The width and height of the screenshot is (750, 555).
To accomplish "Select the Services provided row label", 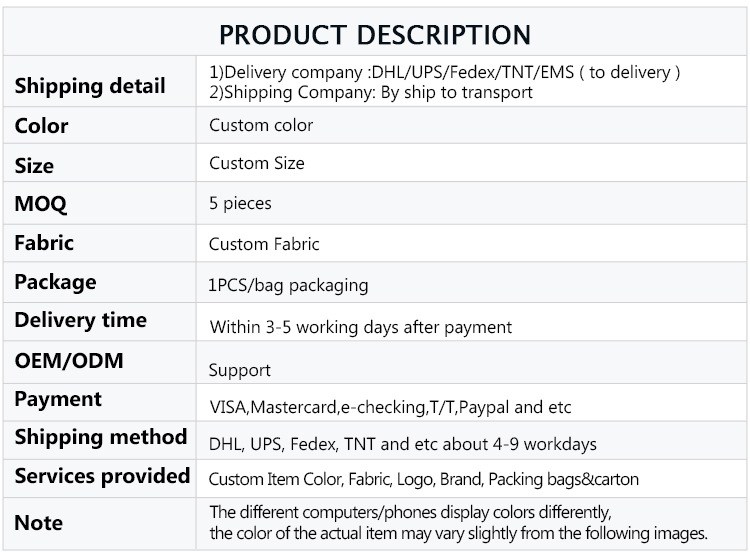I will [x=102, y=475].
